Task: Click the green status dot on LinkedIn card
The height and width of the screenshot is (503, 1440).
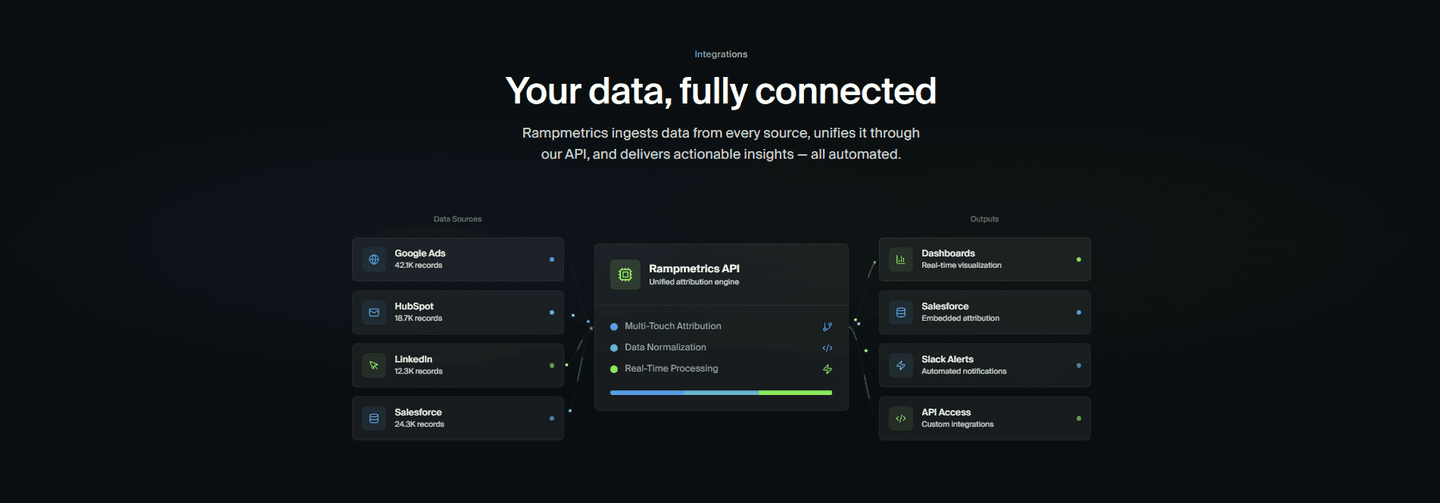Action: 551,365
